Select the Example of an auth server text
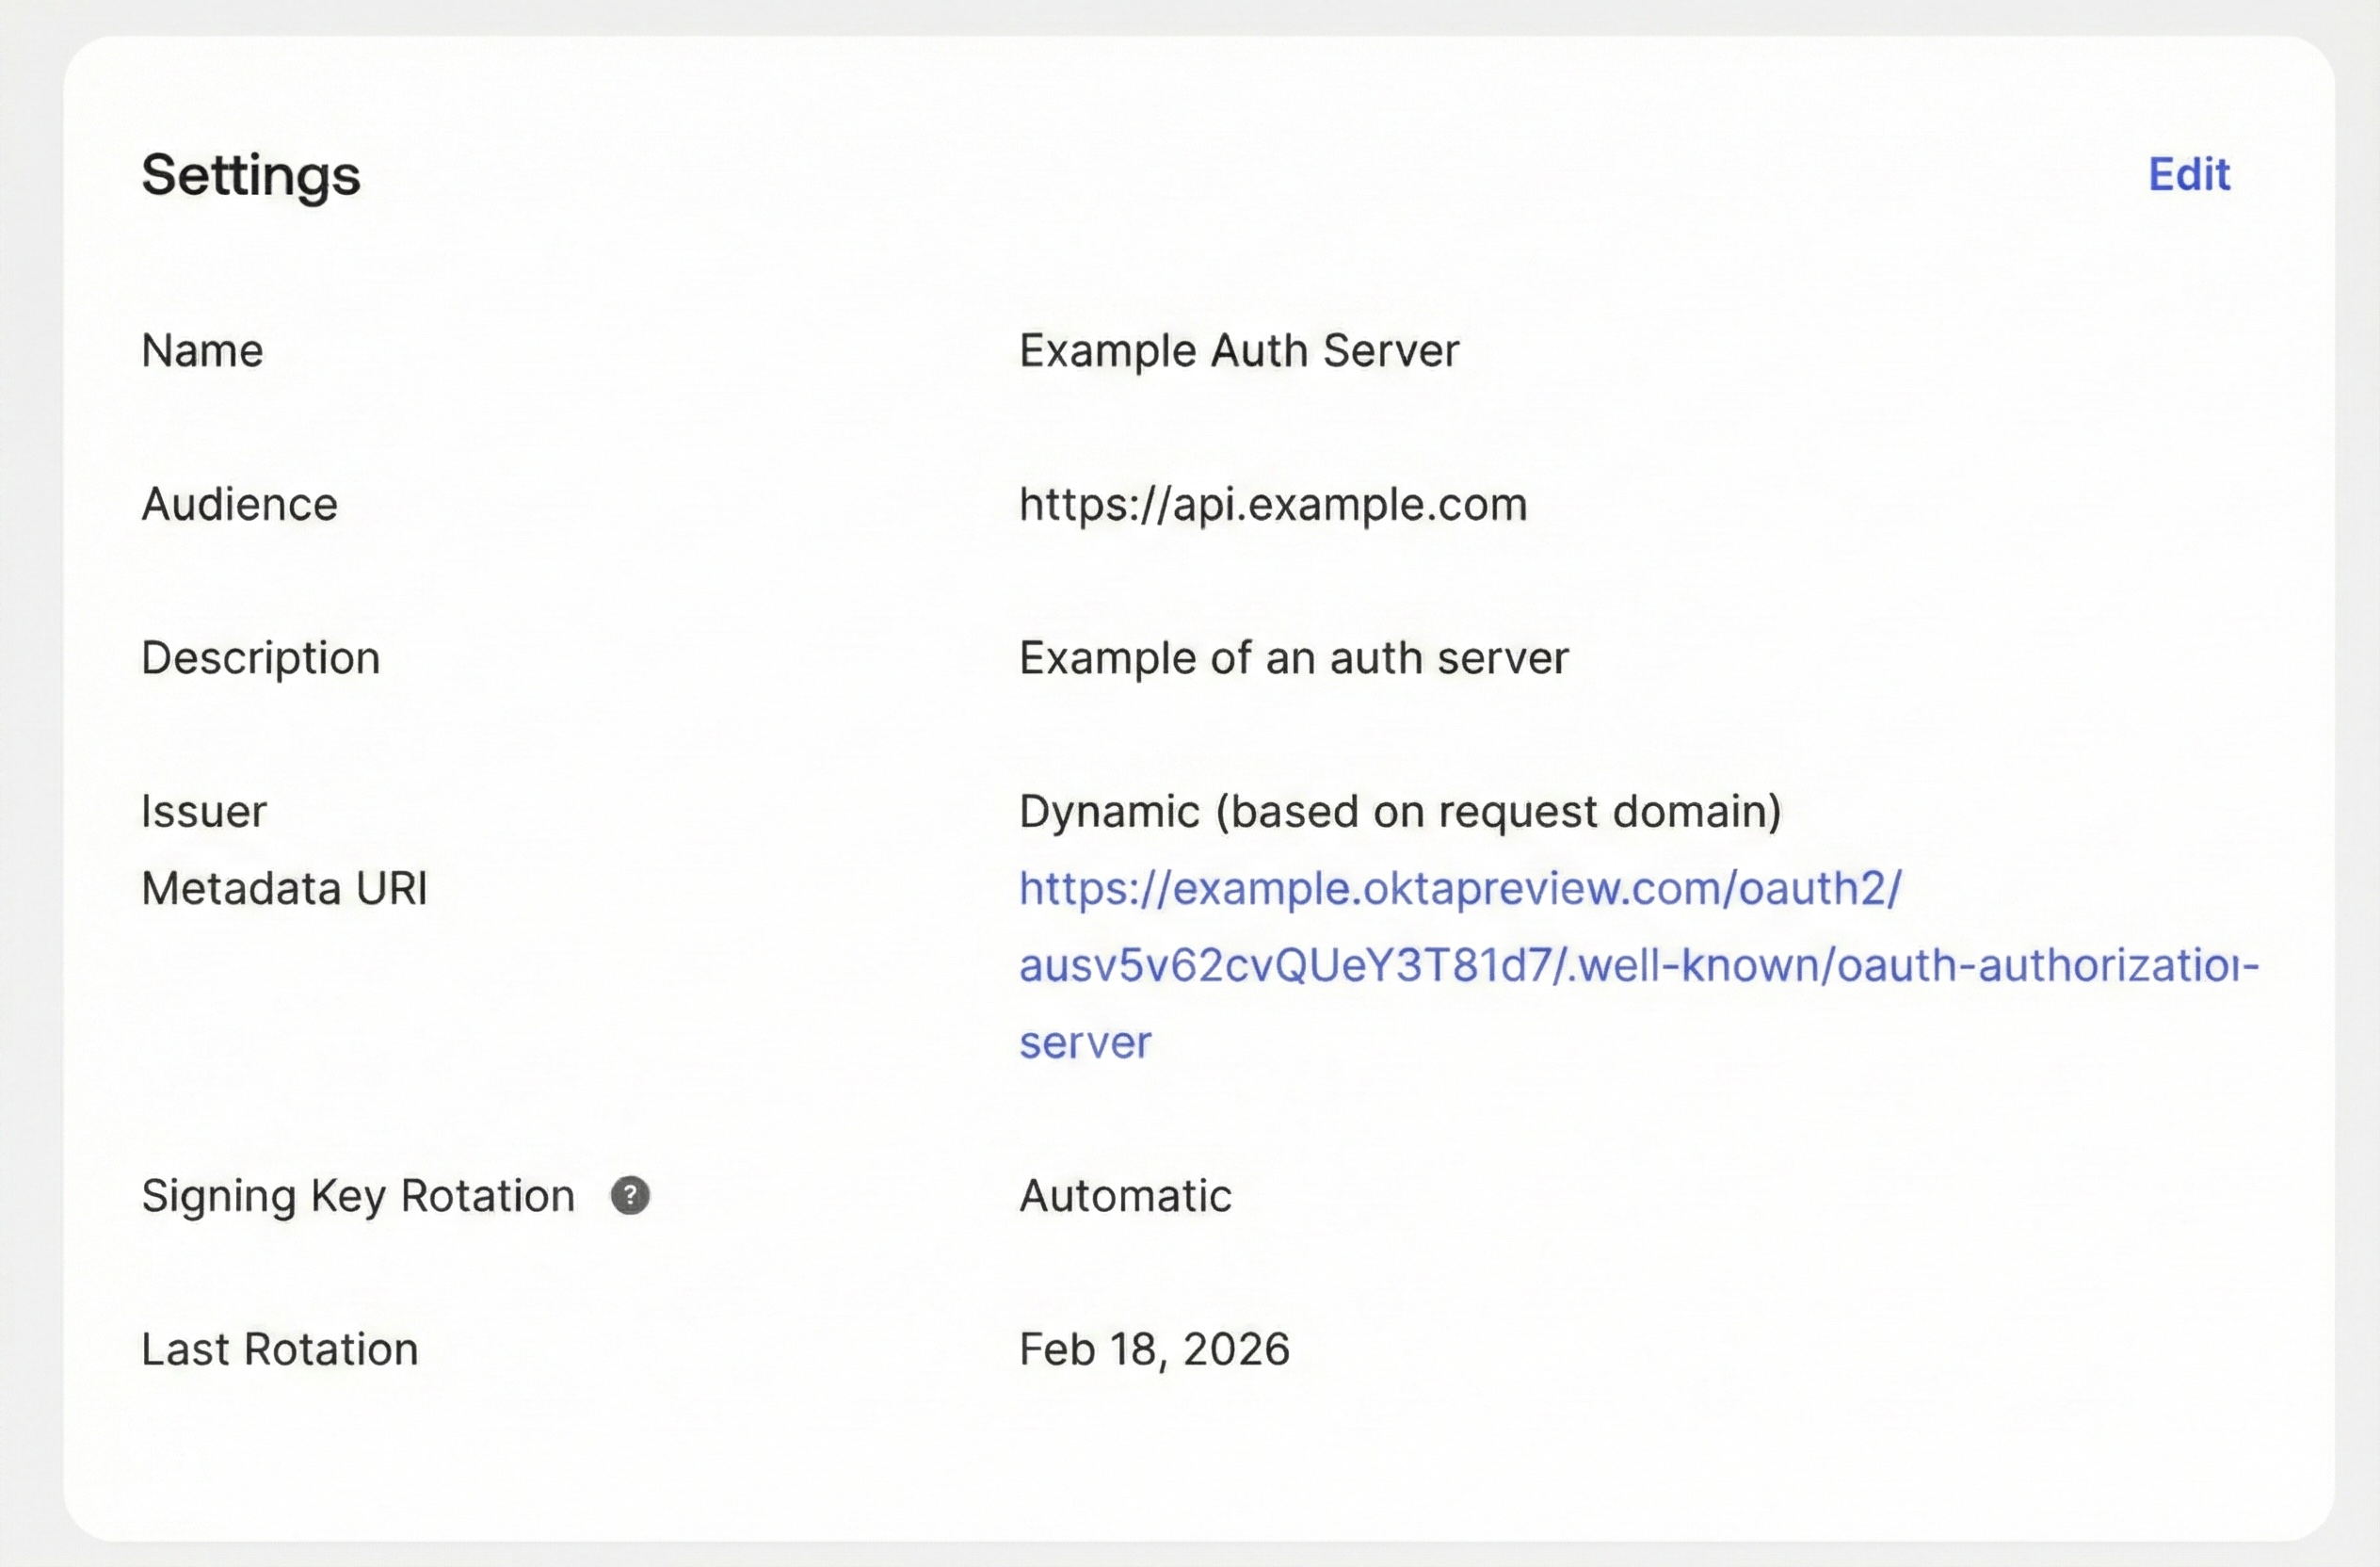This screenshot has width=2380, height=1567. pyautogui.click(x=1293, y=657)
